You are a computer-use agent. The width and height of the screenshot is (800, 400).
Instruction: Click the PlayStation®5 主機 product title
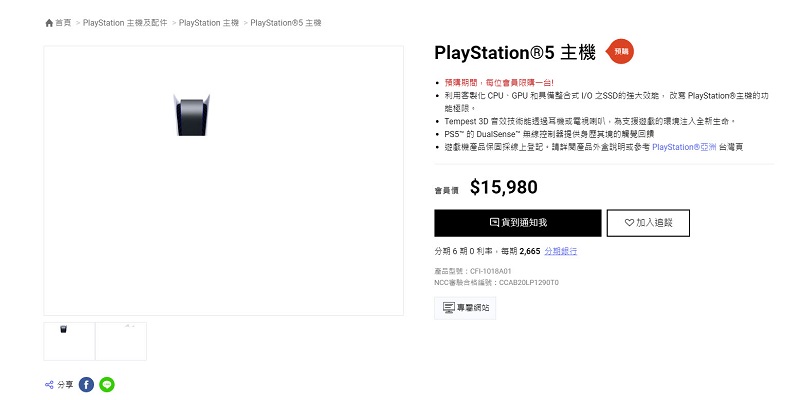tap(515, 52)
